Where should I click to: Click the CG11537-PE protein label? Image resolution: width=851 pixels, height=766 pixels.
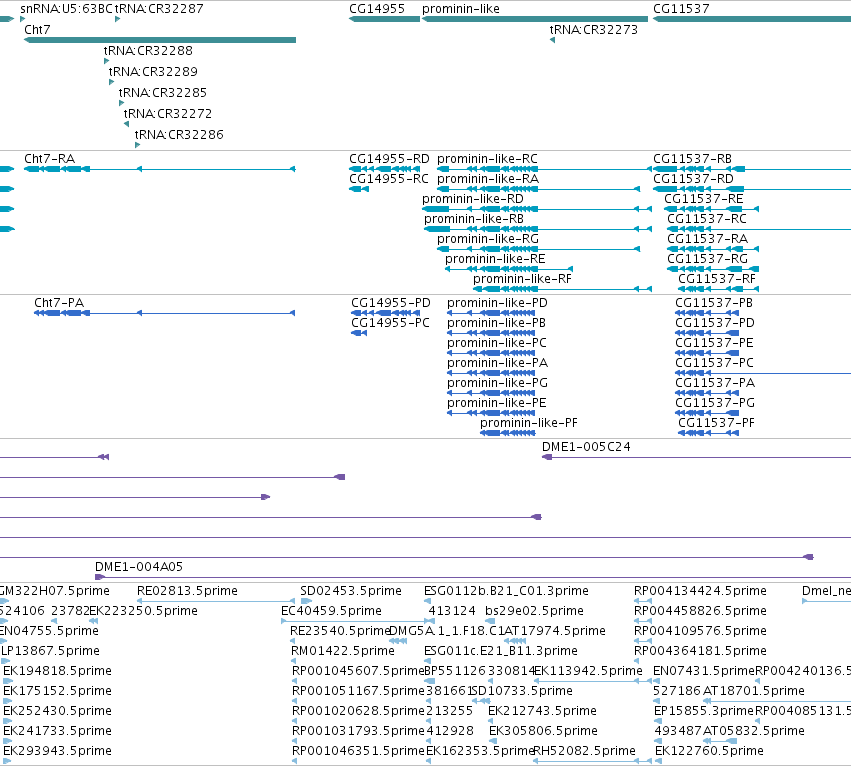click(x=714, y=343)
